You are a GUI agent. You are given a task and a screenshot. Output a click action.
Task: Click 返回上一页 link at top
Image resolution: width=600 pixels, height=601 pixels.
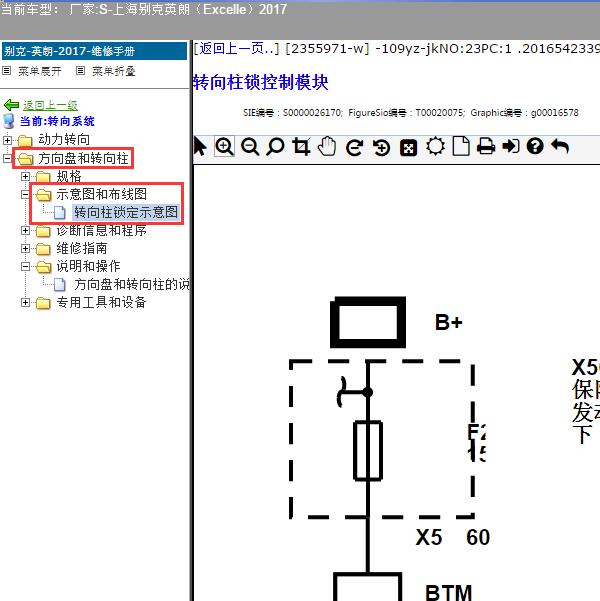click(236, 49)
